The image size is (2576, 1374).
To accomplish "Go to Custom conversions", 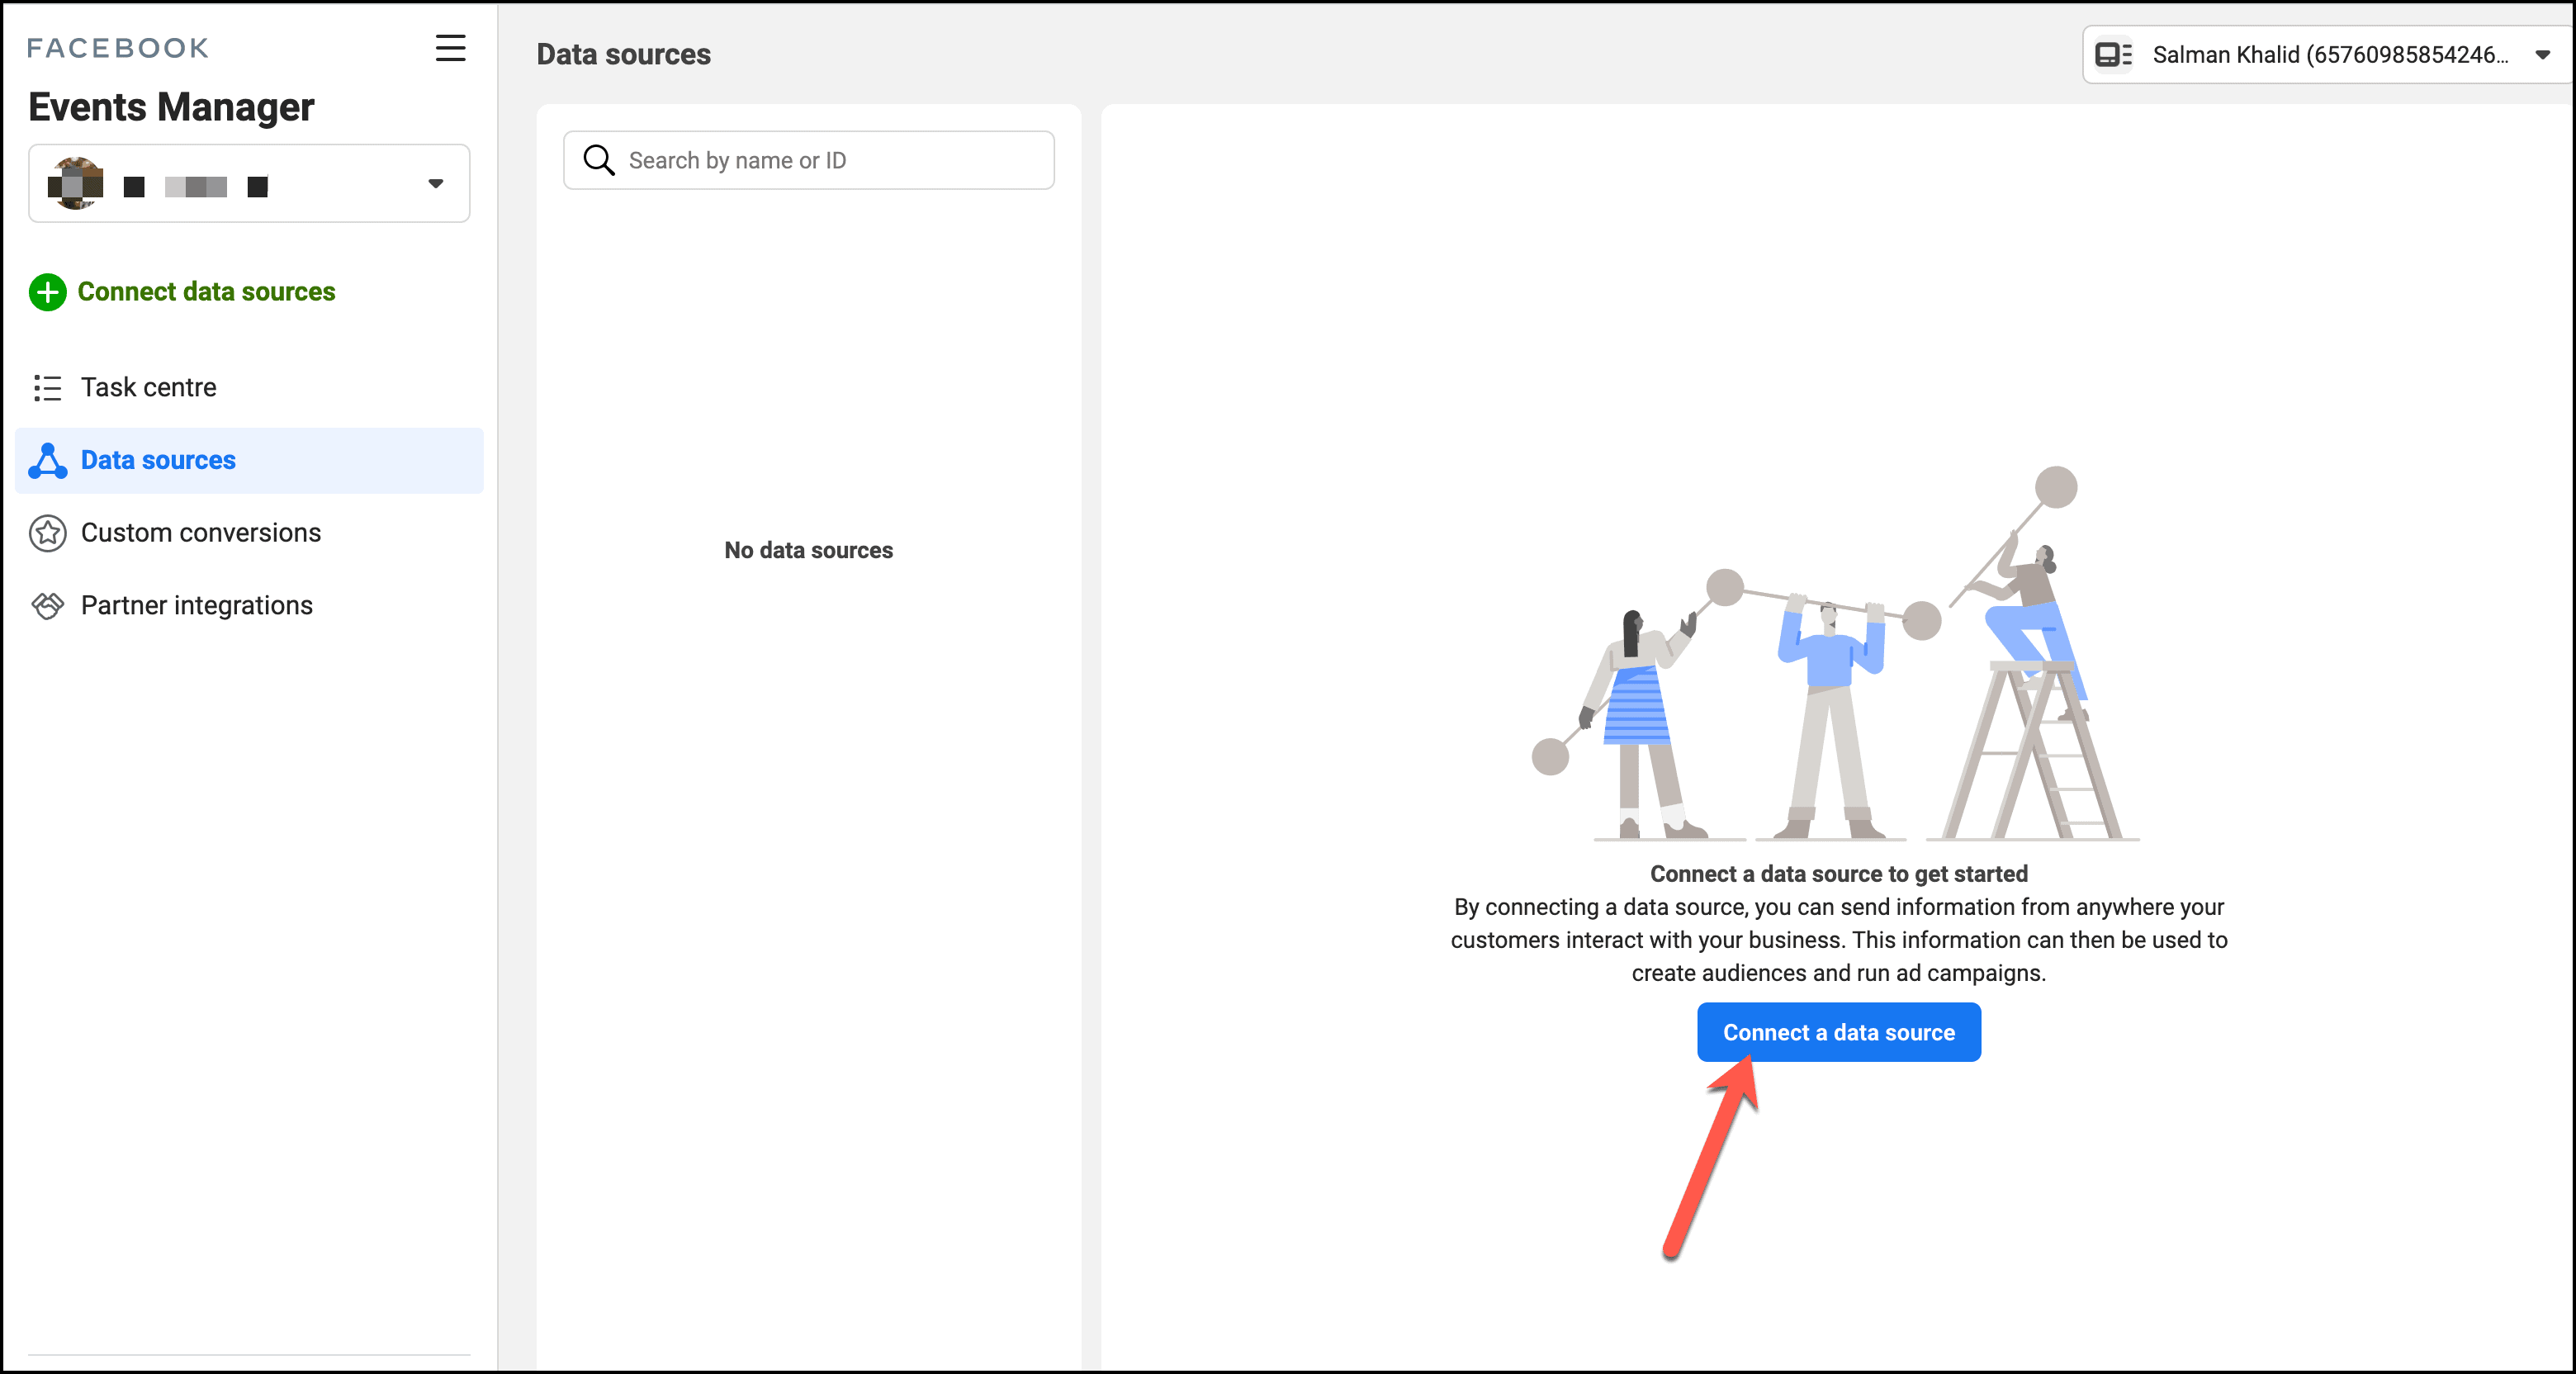I will click(x=249, y=533).
